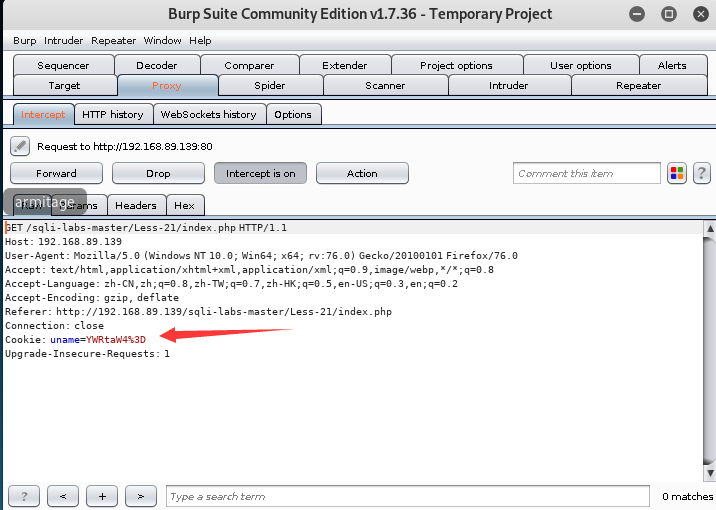Toggle the Intercept is on button
The image size is (716, 510).
(x=260, y=174)
